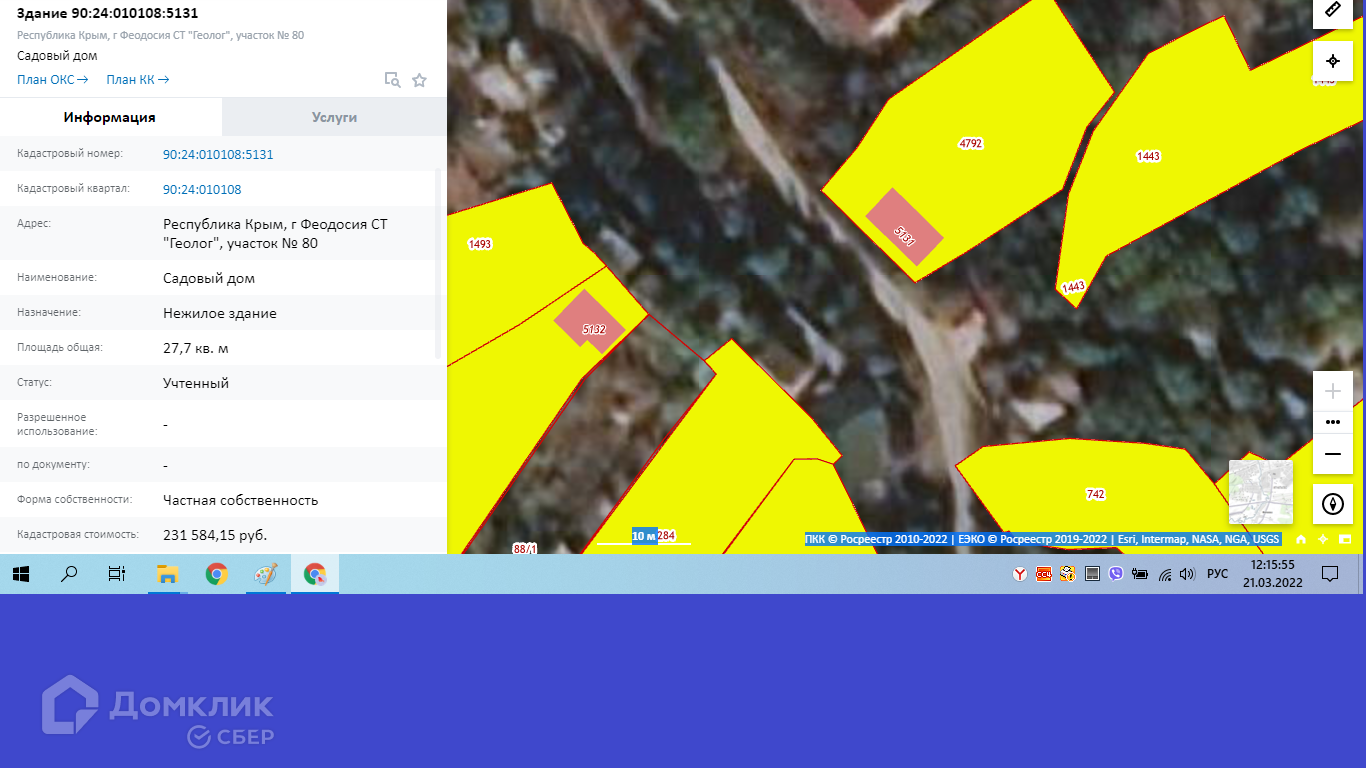Screen dimensions: 1366x768
Task: Open the Windows notification center
Action: coord(1330,574)
